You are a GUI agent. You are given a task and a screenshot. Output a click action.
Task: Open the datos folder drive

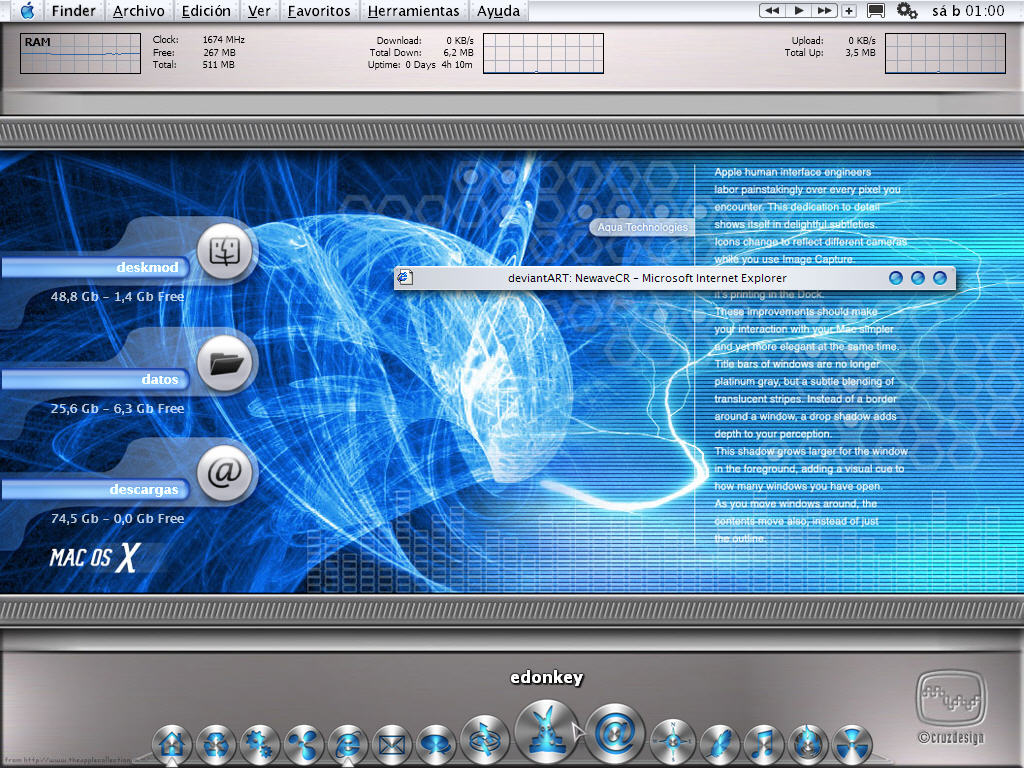click(x=225, y=363)
